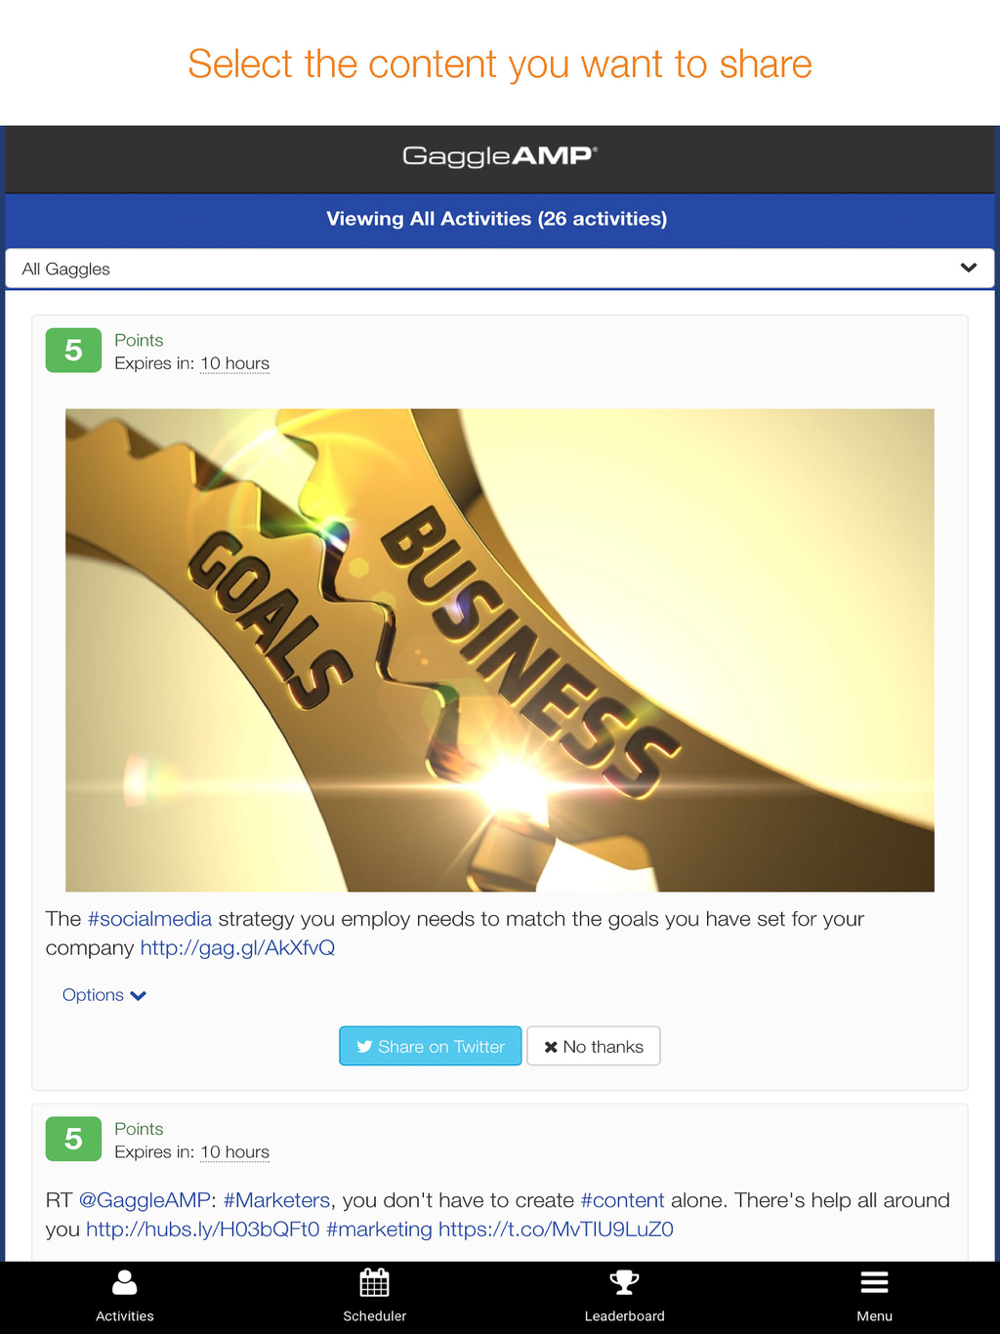This screenshot has width=1000, height=1334.
Task: Share the post on Twitter
Action: [x=430, y=1046]
